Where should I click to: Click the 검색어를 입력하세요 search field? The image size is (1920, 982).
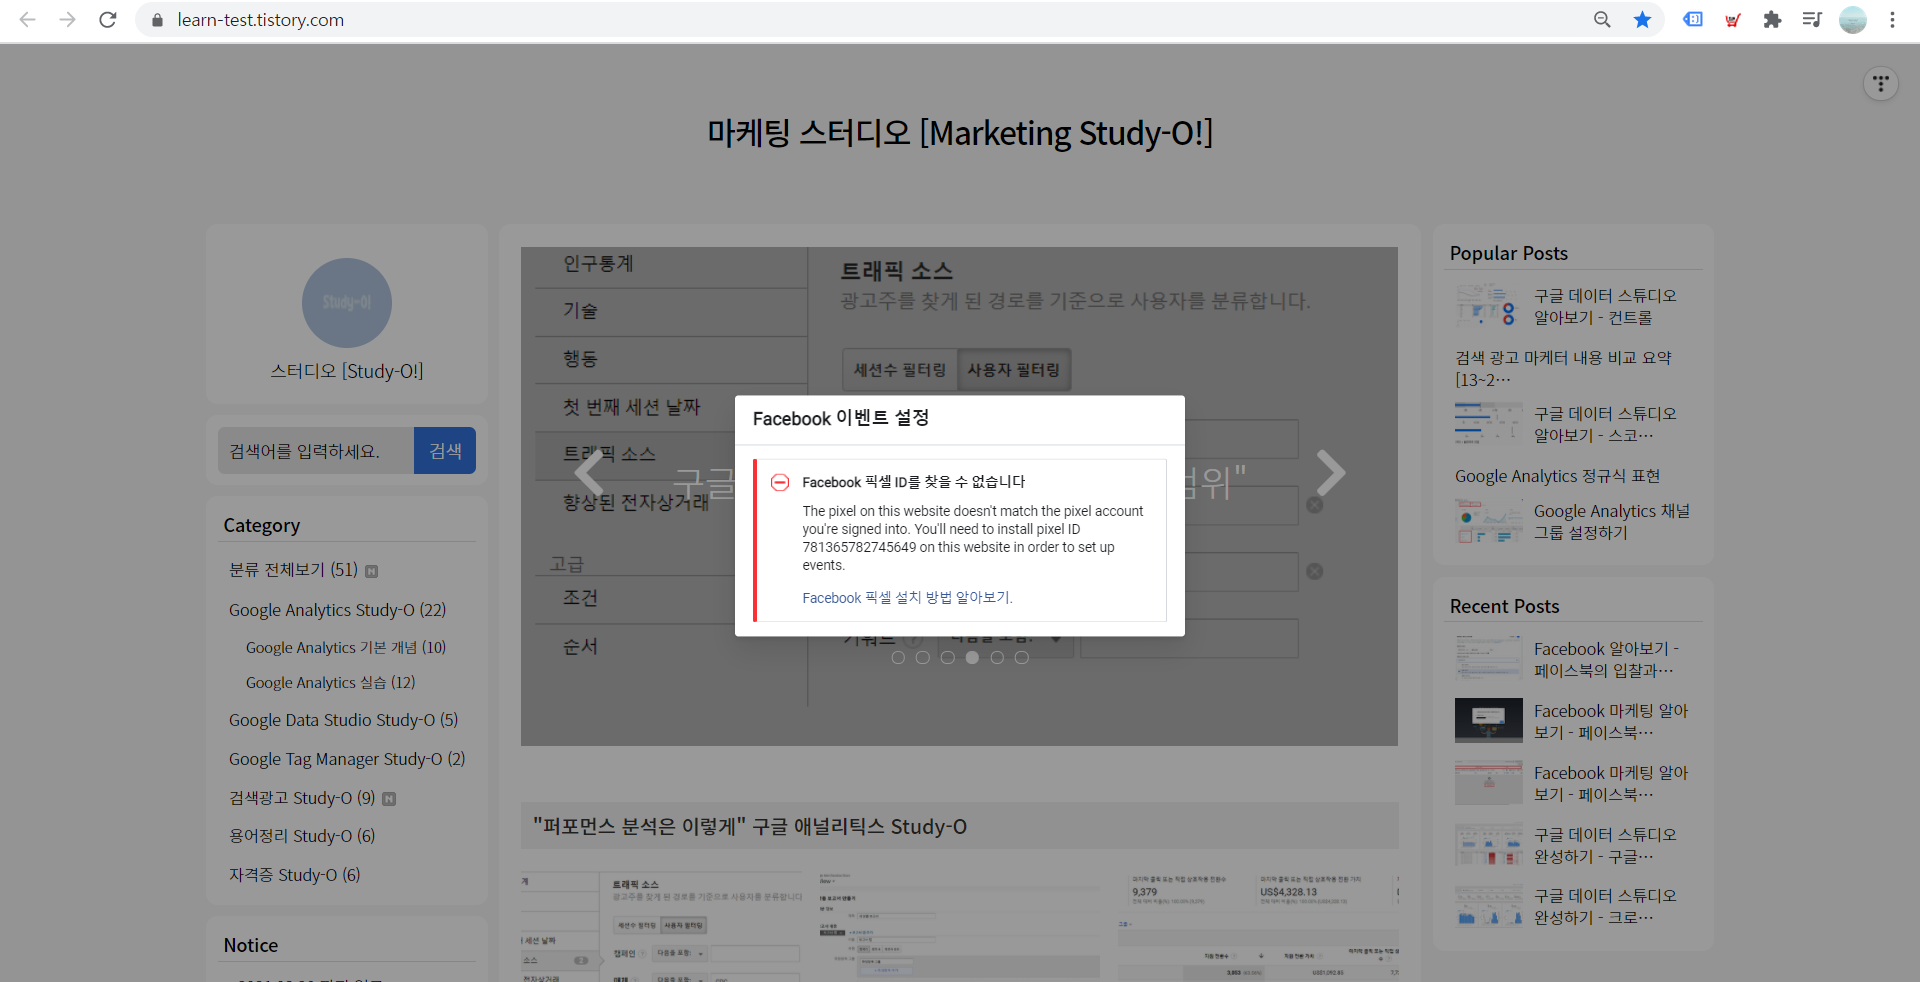[316, 451]
